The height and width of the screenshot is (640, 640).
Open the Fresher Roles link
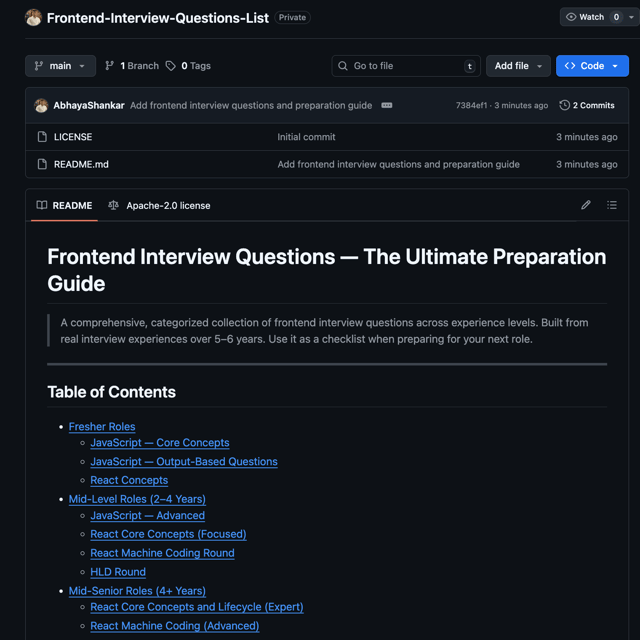(102, 427)
